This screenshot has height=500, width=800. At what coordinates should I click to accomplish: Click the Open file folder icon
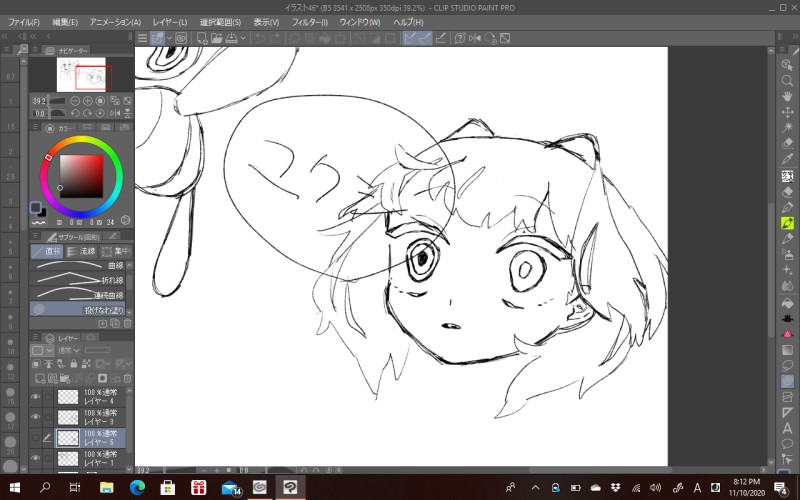[216, 38]
